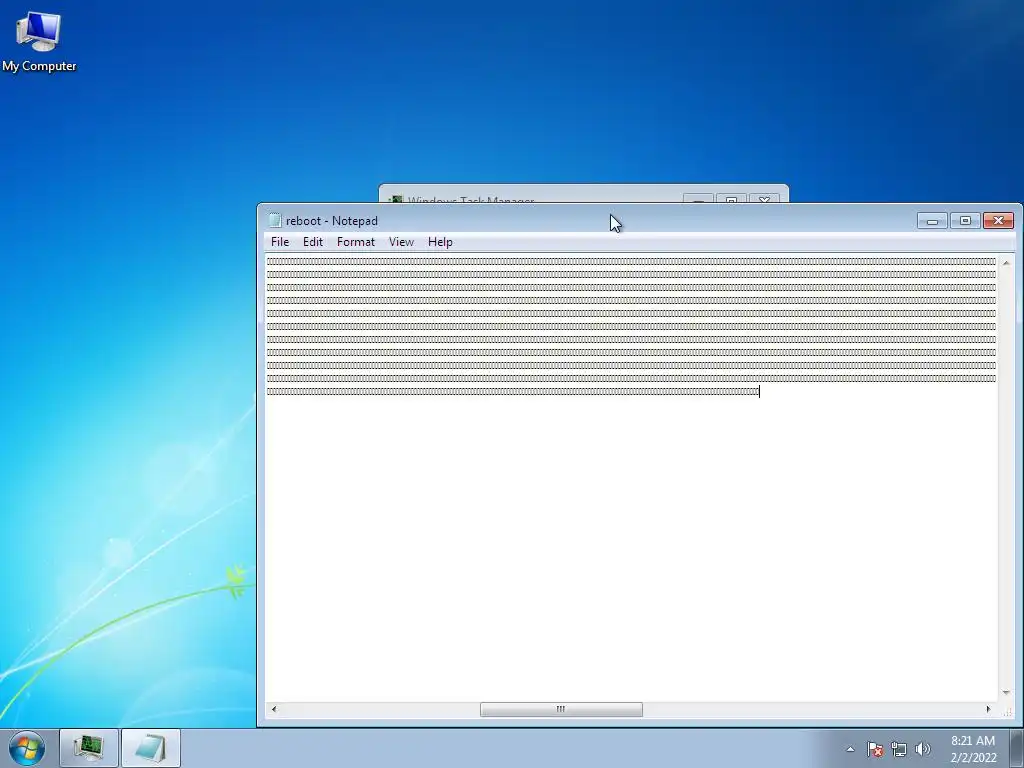Maximize the reboot - Notepad window
The width and height of the screenshot is (1024, 768).
(x=965, y=221)
